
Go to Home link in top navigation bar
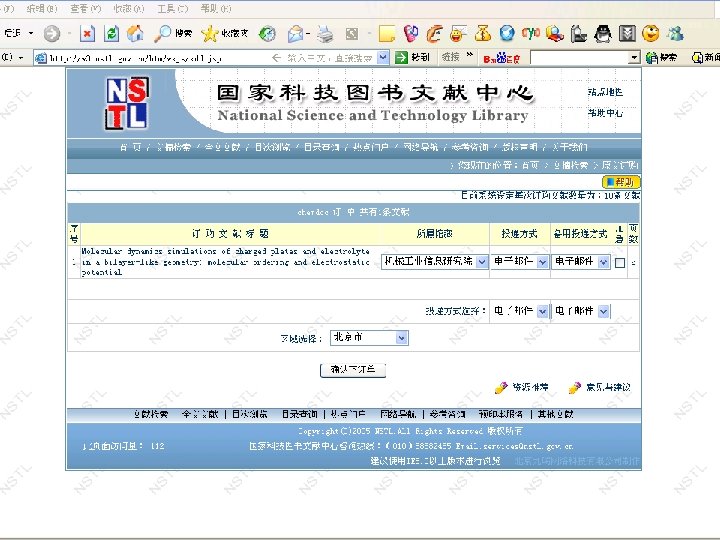click(x=131, y=147)
